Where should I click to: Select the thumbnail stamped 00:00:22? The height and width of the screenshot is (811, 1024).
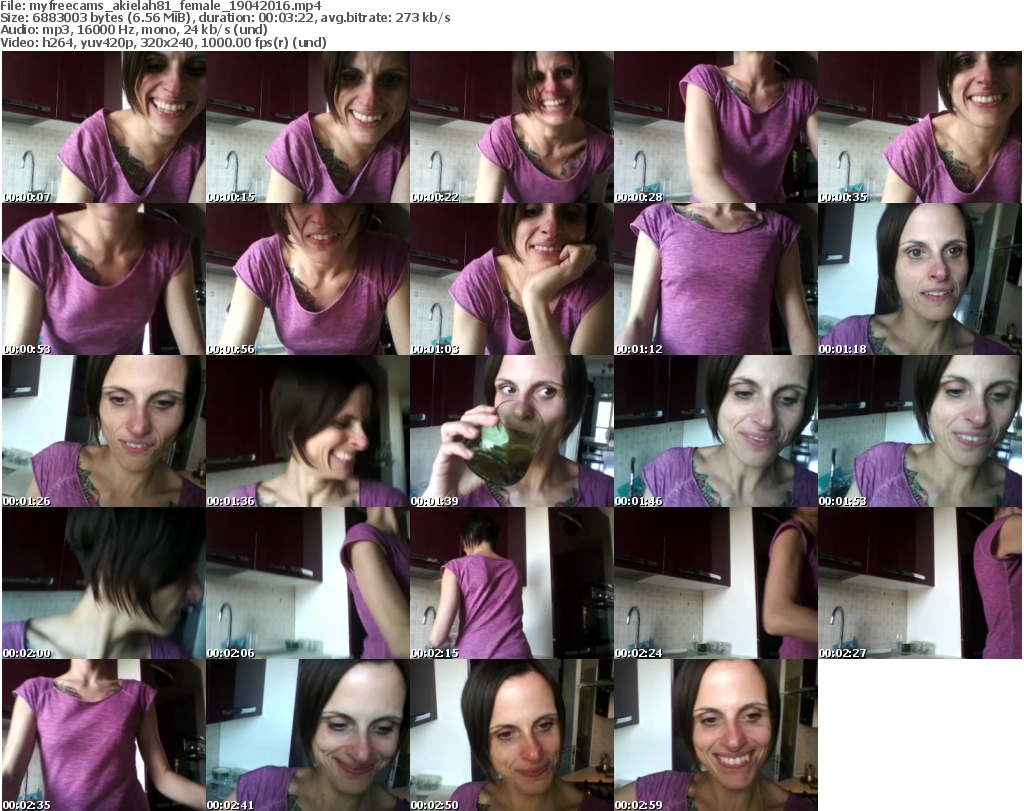click(x=511, y=127)
